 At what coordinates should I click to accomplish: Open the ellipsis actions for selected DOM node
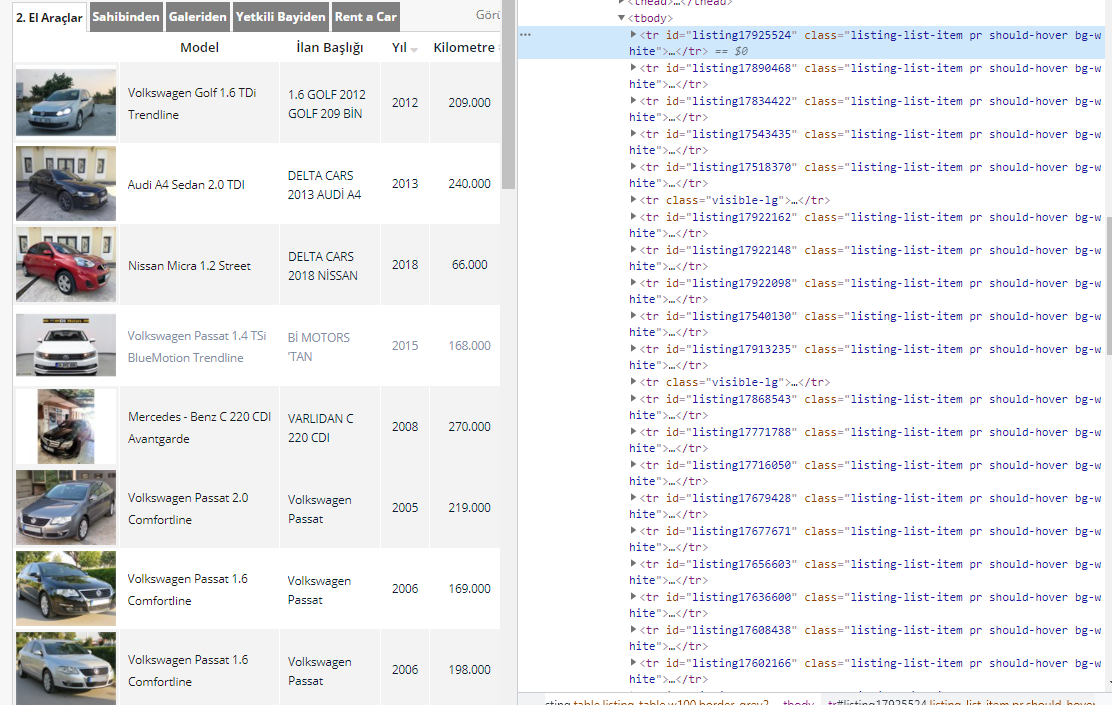click(525, 35)
